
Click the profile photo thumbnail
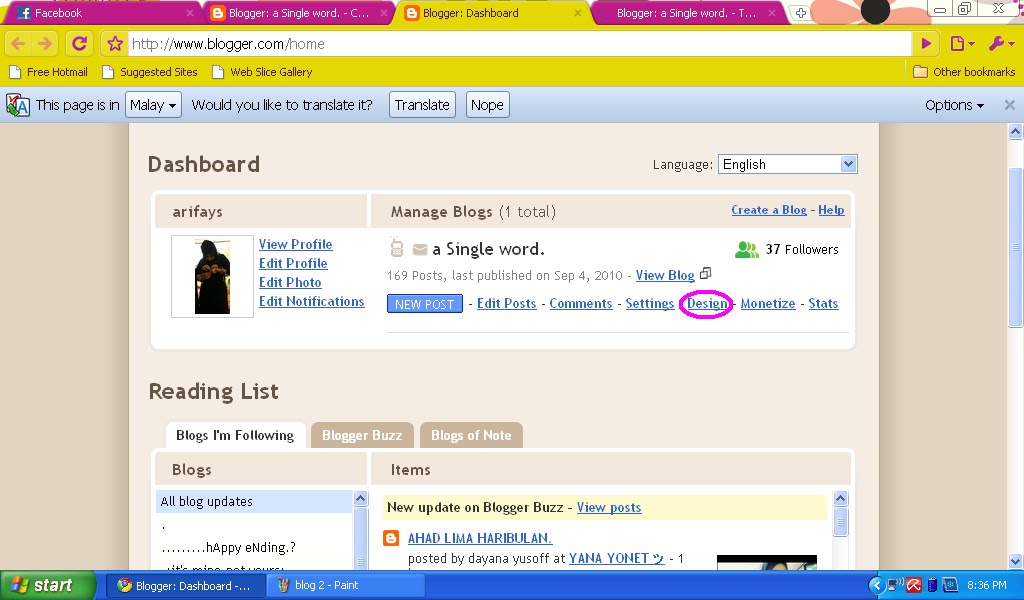pyautogui.click(x=212, y=276)
